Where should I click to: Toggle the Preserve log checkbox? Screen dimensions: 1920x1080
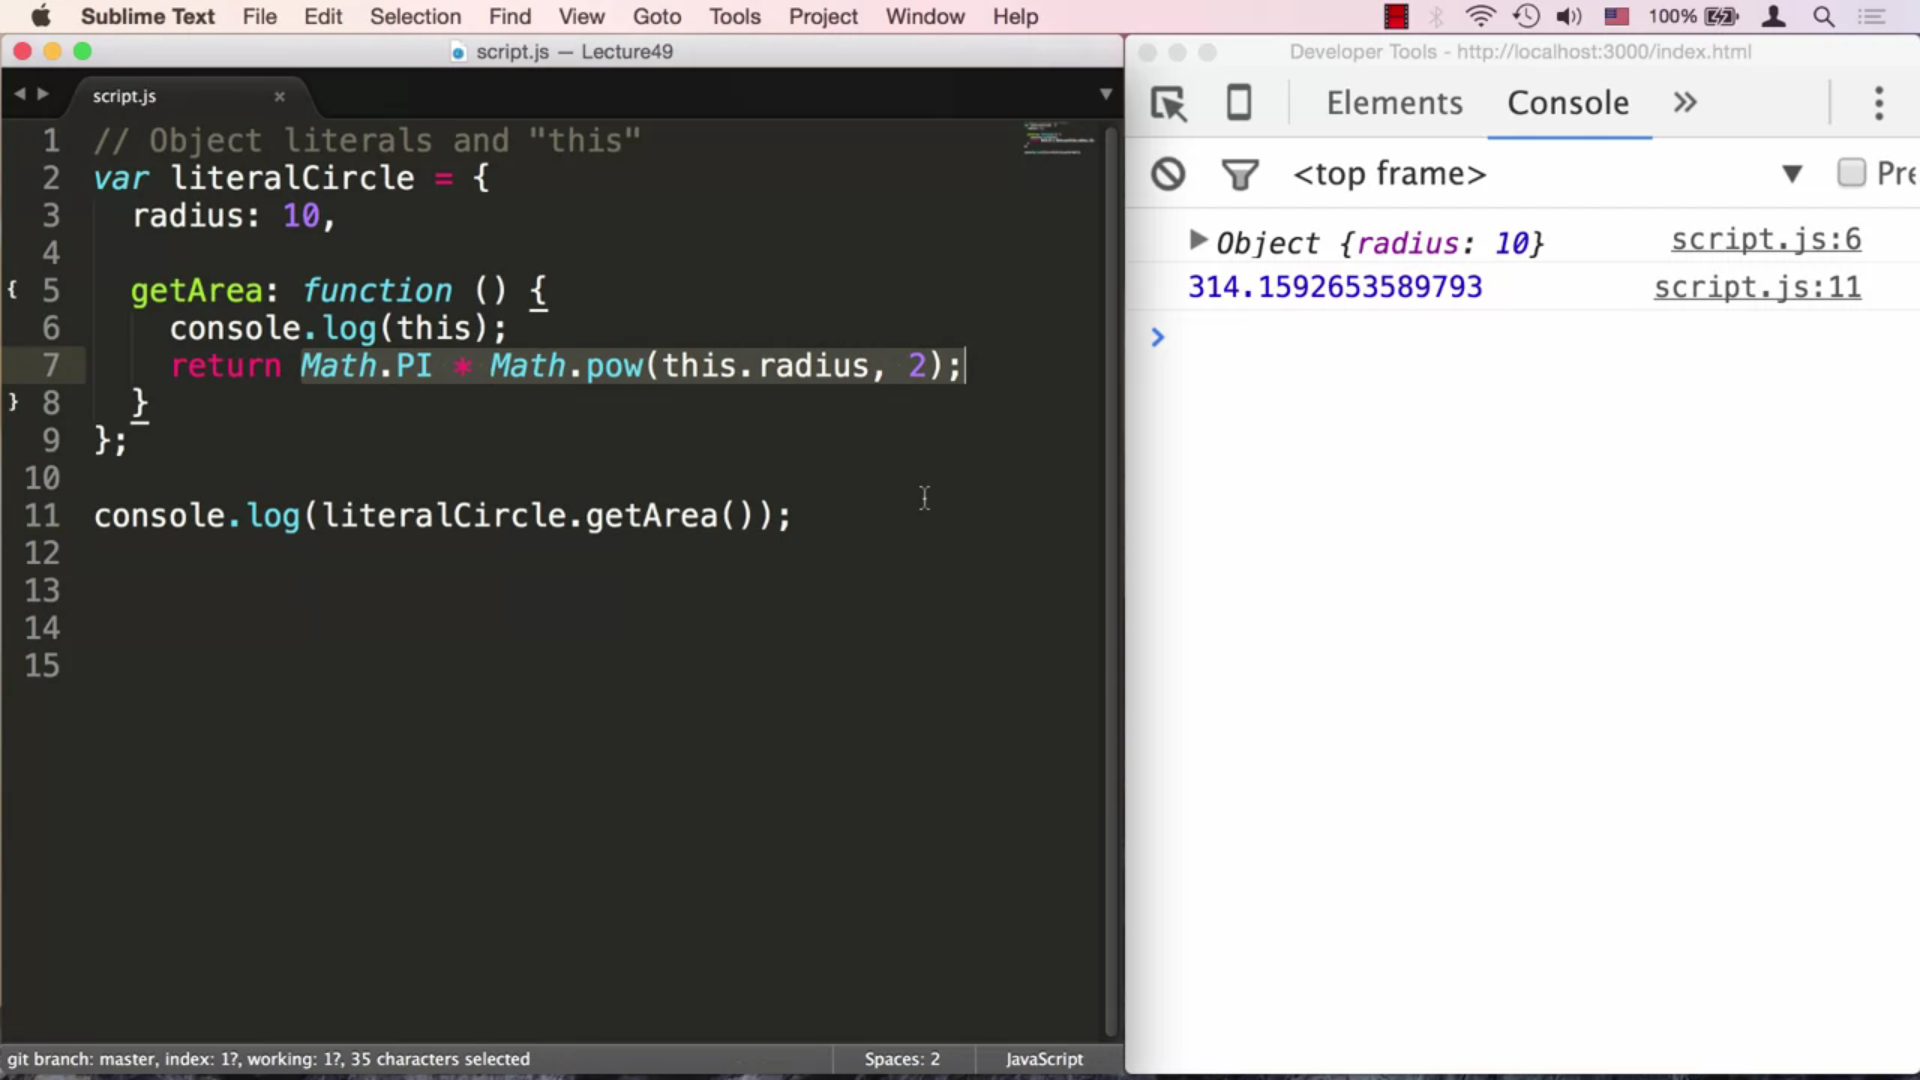tap(1851, 173)
